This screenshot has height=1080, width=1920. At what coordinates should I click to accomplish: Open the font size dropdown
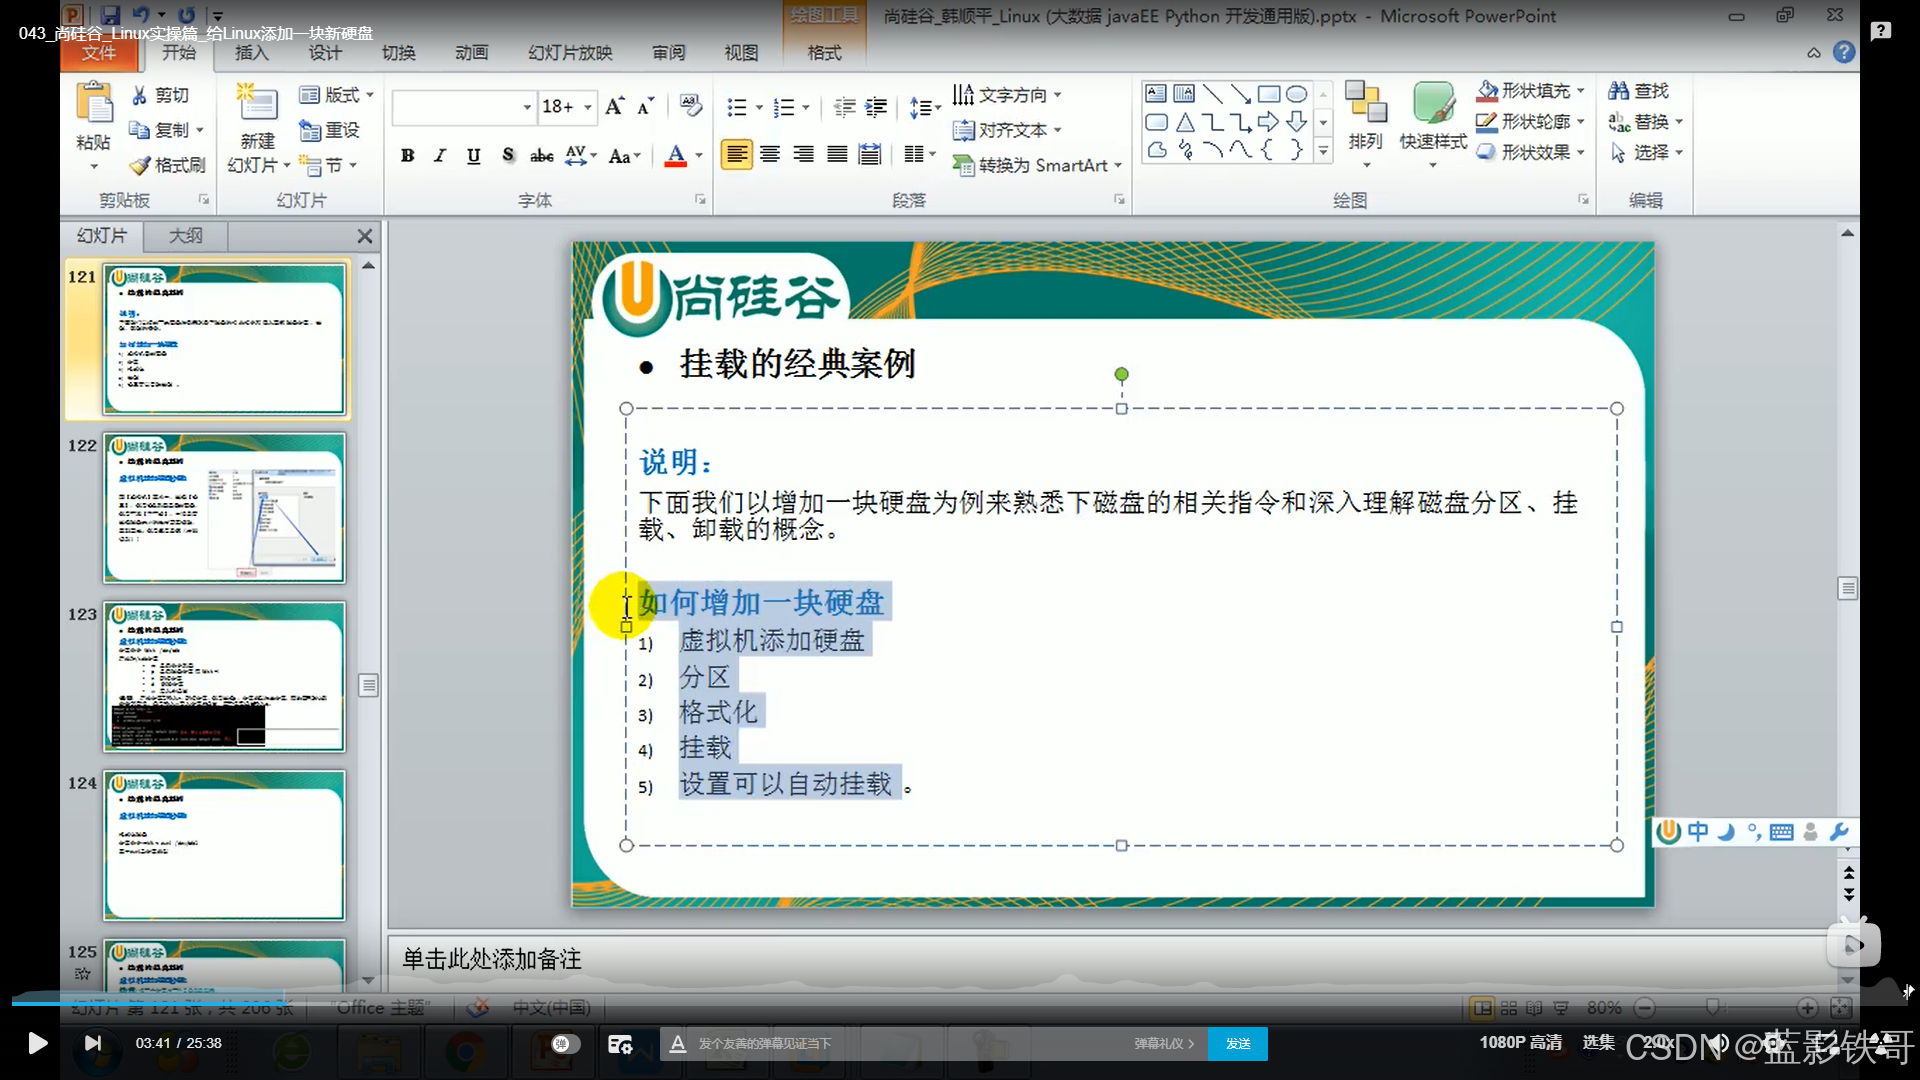click(x=588, y=107)
